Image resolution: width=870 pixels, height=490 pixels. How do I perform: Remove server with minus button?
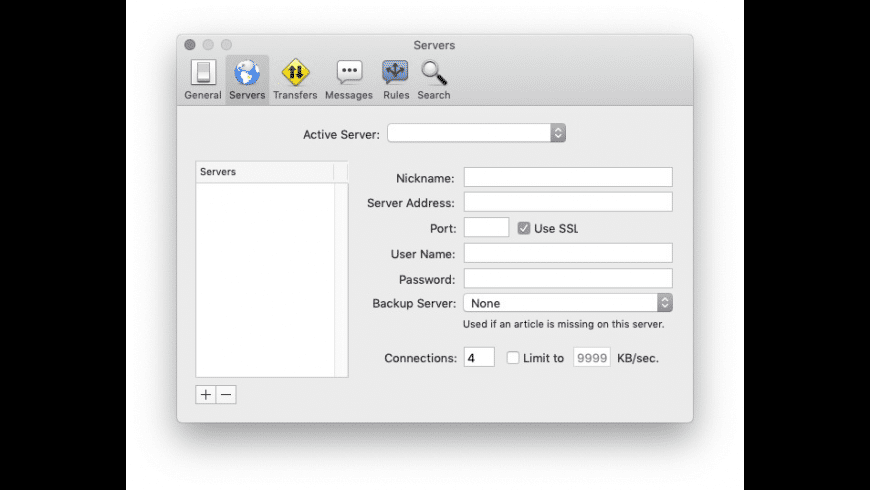point(226,395)
